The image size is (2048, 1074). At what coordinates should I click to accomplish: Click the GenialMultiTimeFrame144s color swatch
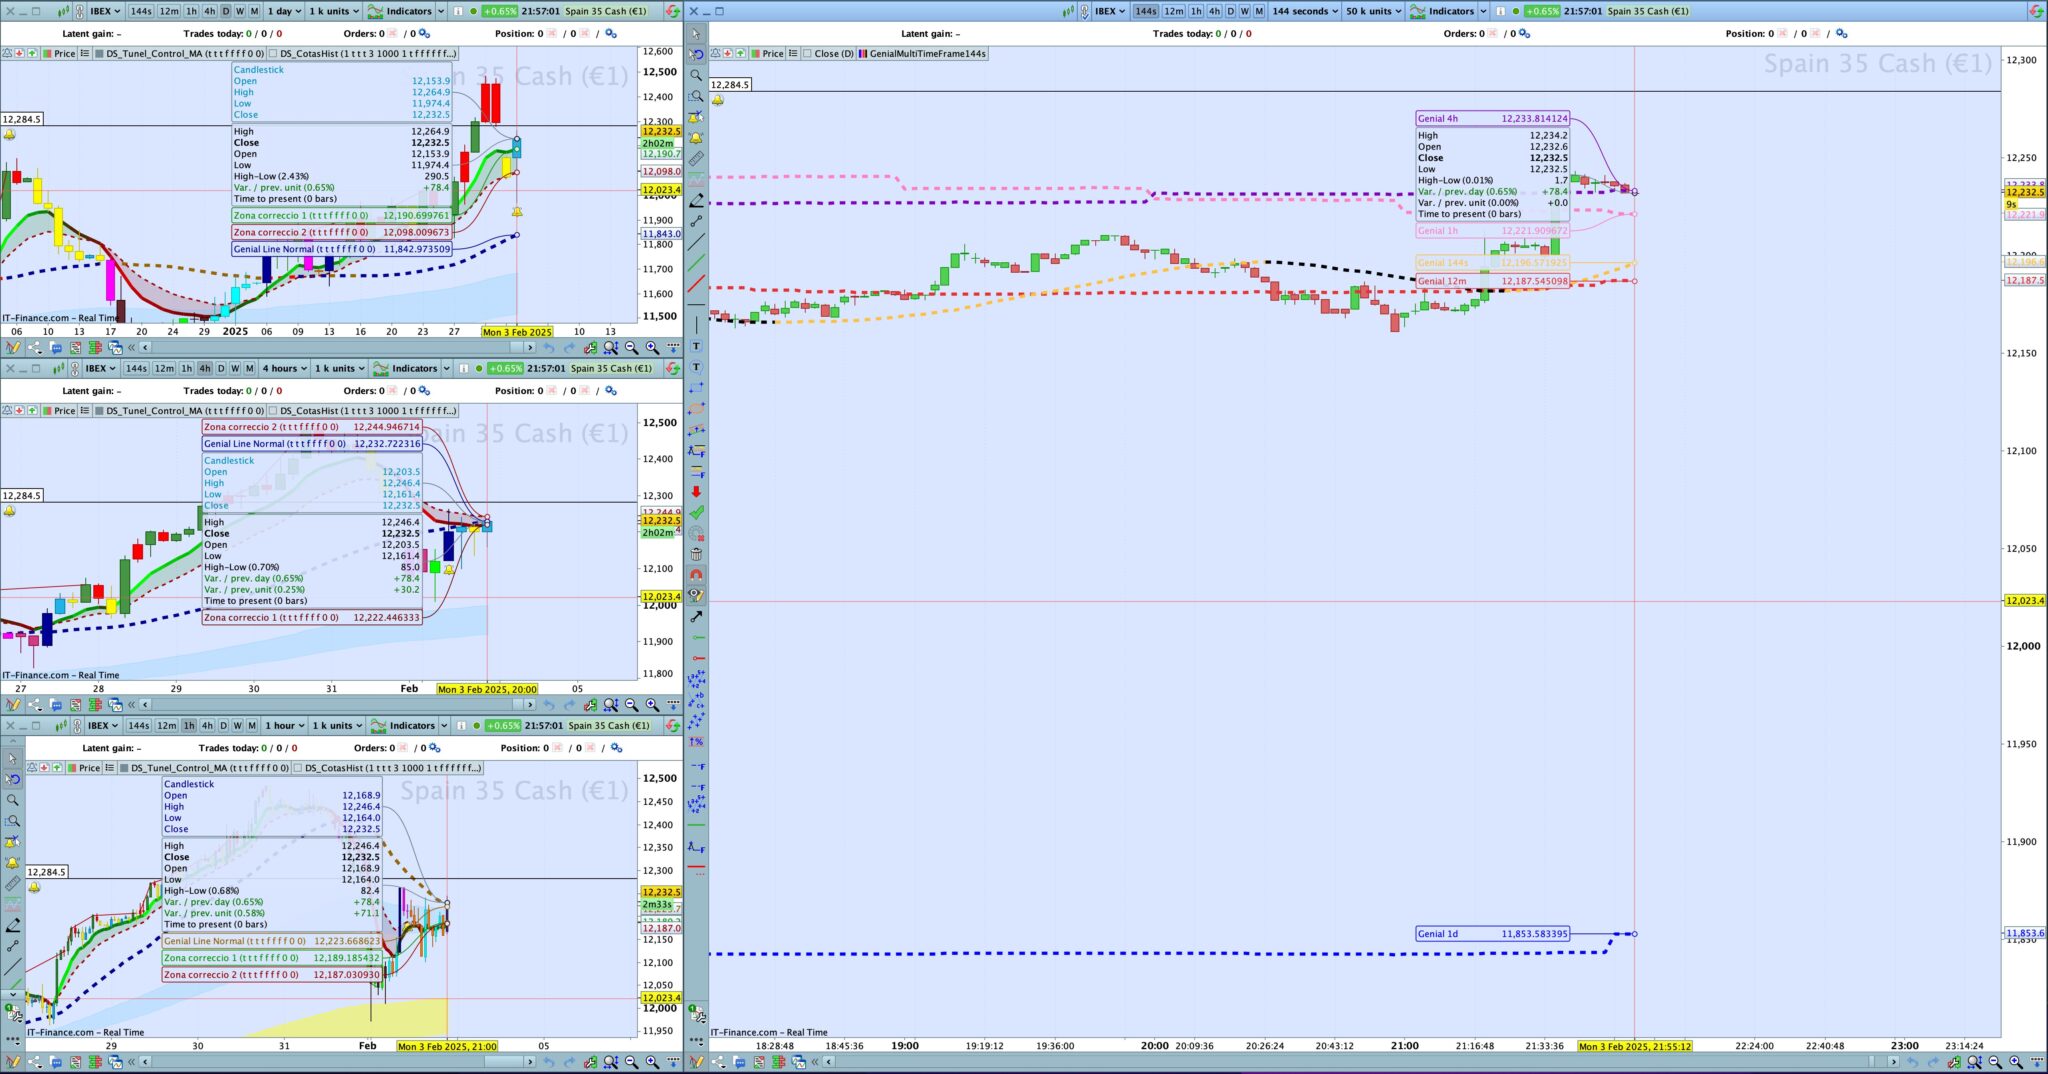862,54
